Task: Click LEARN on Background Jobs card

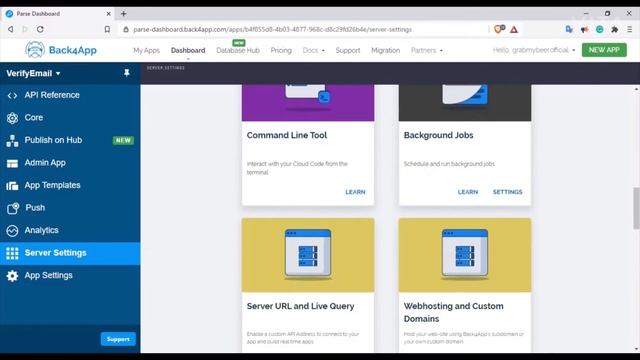Action: point(468,192)
